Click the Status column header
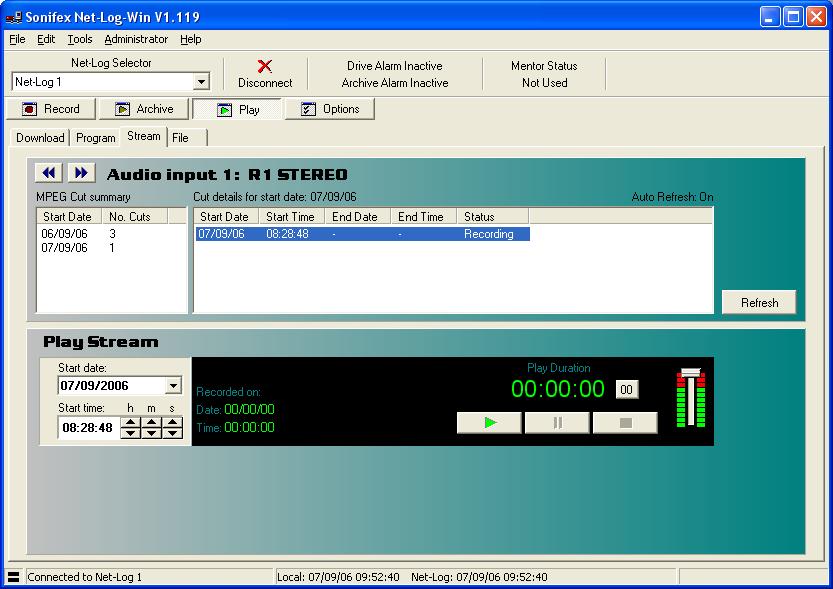The width and height of the screenshot is (833, 589). click(492, 217)
